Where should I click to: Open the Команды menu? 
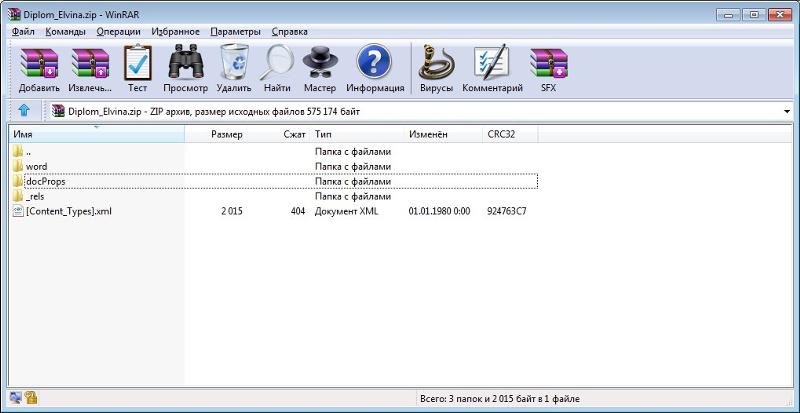coord(65,32)
